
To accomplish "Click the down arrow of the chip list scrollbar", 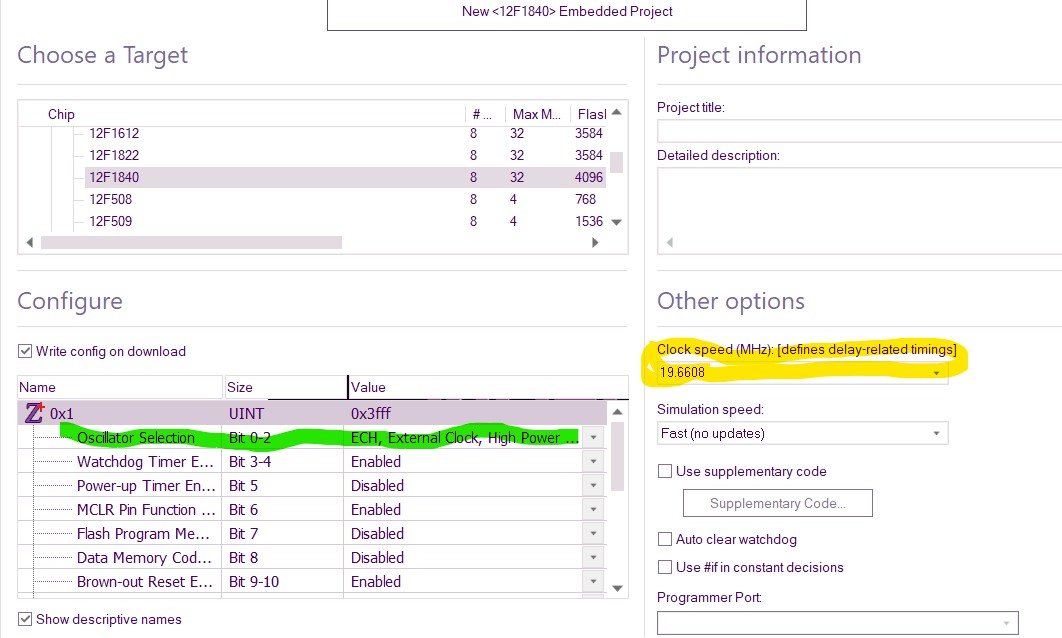I will pyautogui.click(x=615, y=220).
